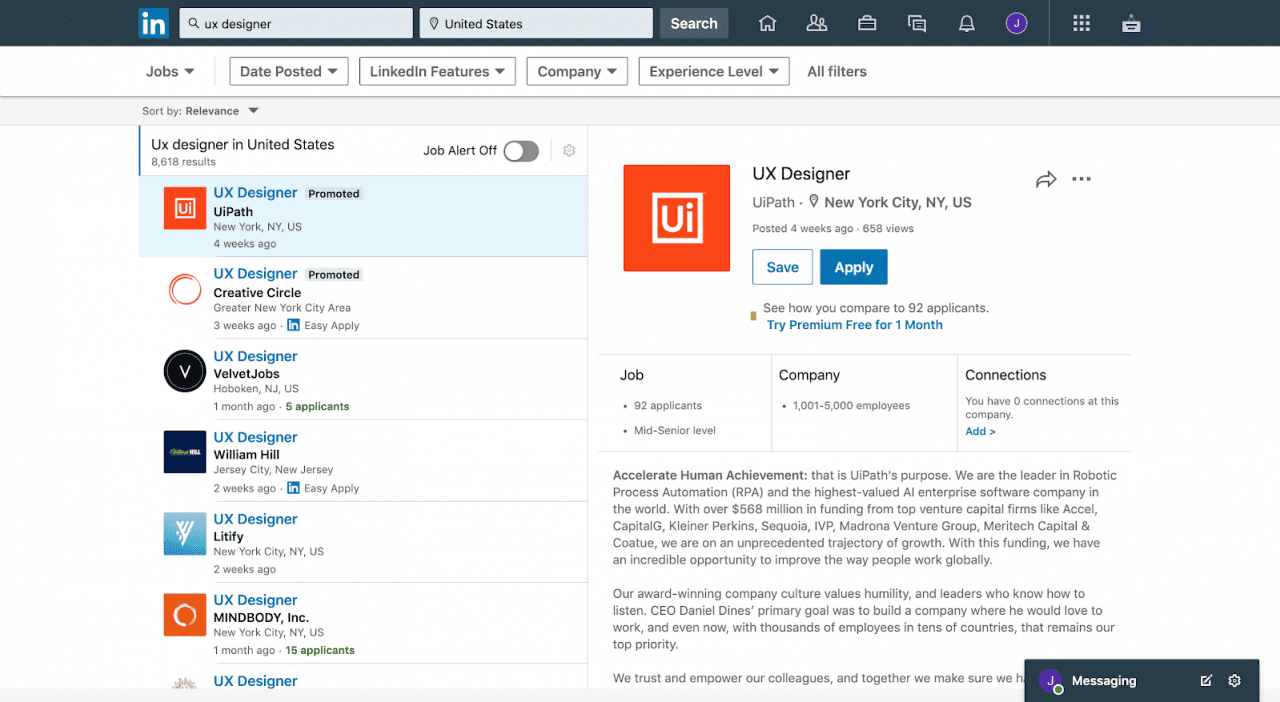This screenshot has width=1280, height=702.
Task: Expand the Date Posted filter dropdown
Action: click(x=288, y=71)
